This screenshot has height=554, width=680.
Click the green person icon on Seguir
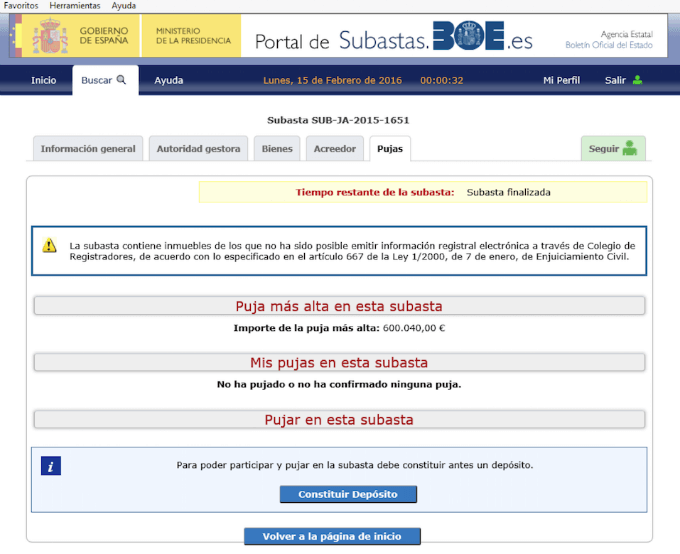630,148
